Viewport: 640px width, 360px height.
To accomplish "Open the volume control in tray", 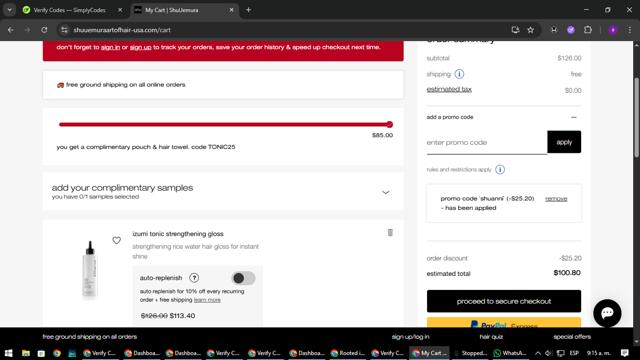I will coord(549,353).
